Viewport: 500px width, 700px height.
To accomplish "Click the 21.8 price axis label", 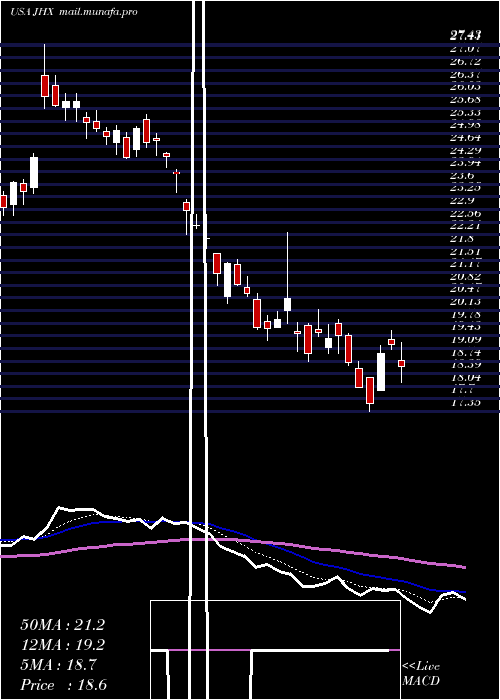I will pos(462,239).
